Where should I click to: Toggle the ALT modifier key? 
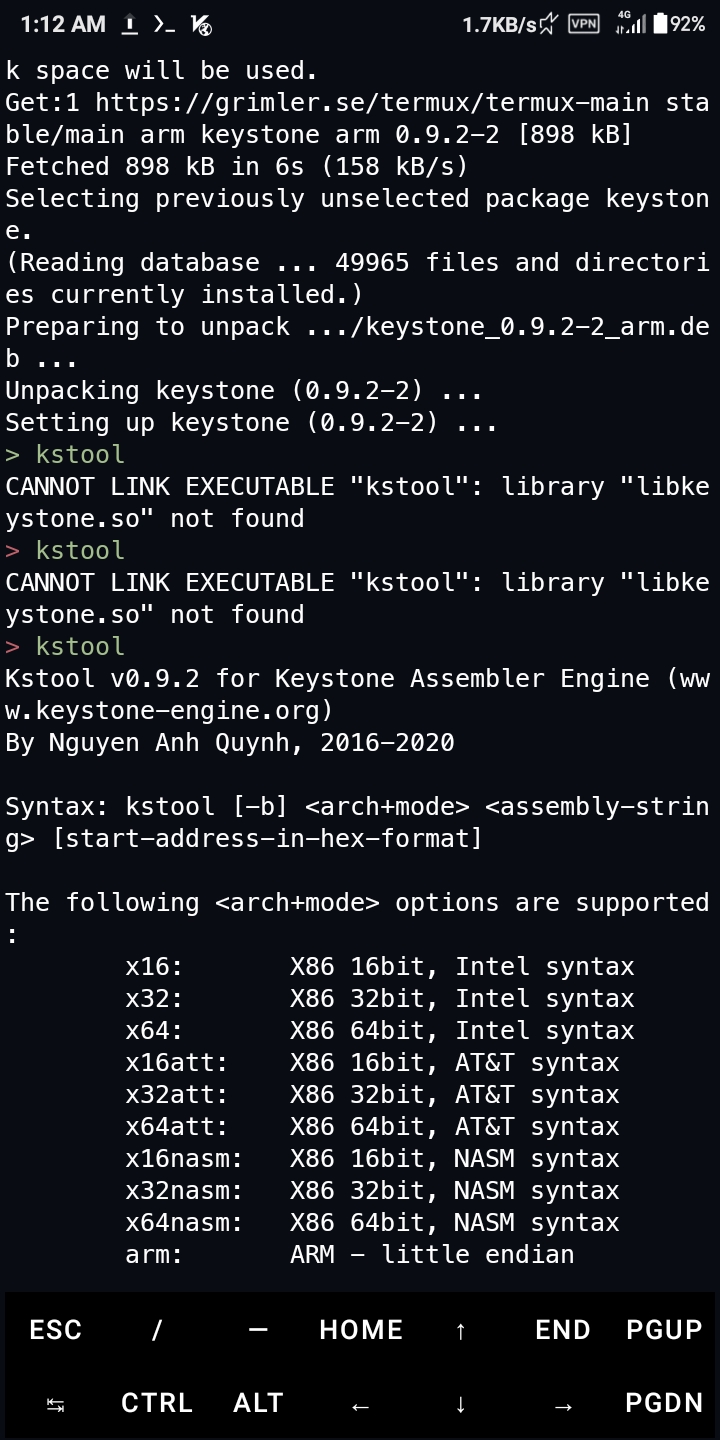tap(258, 1402)
